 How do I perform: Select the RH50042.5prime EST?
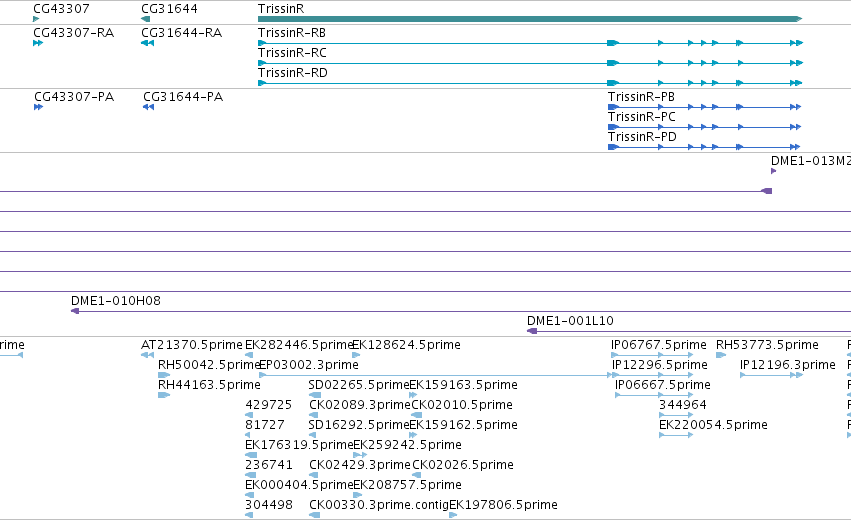209,365
